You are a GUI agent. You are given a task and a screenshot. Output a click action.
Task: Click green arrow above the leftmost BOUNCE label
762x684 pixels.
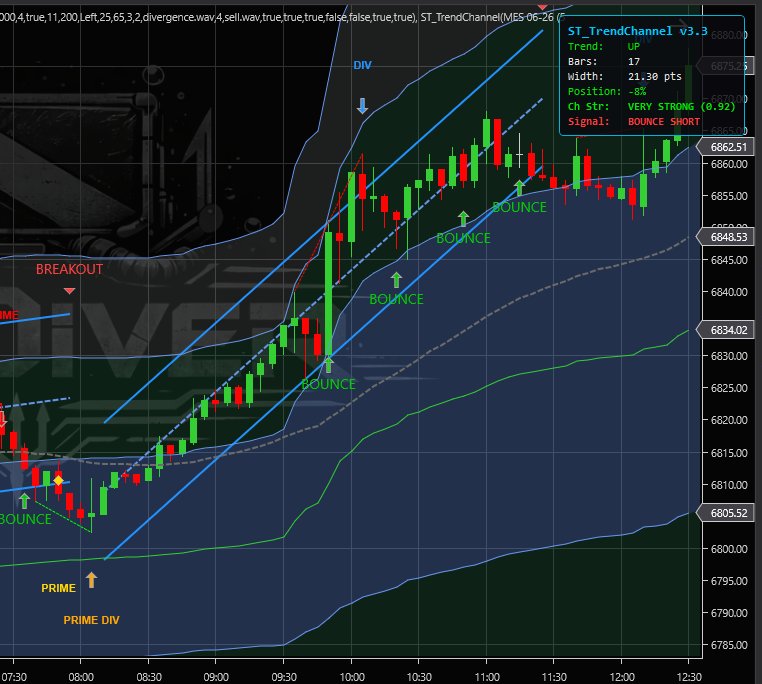pos(24,501)
